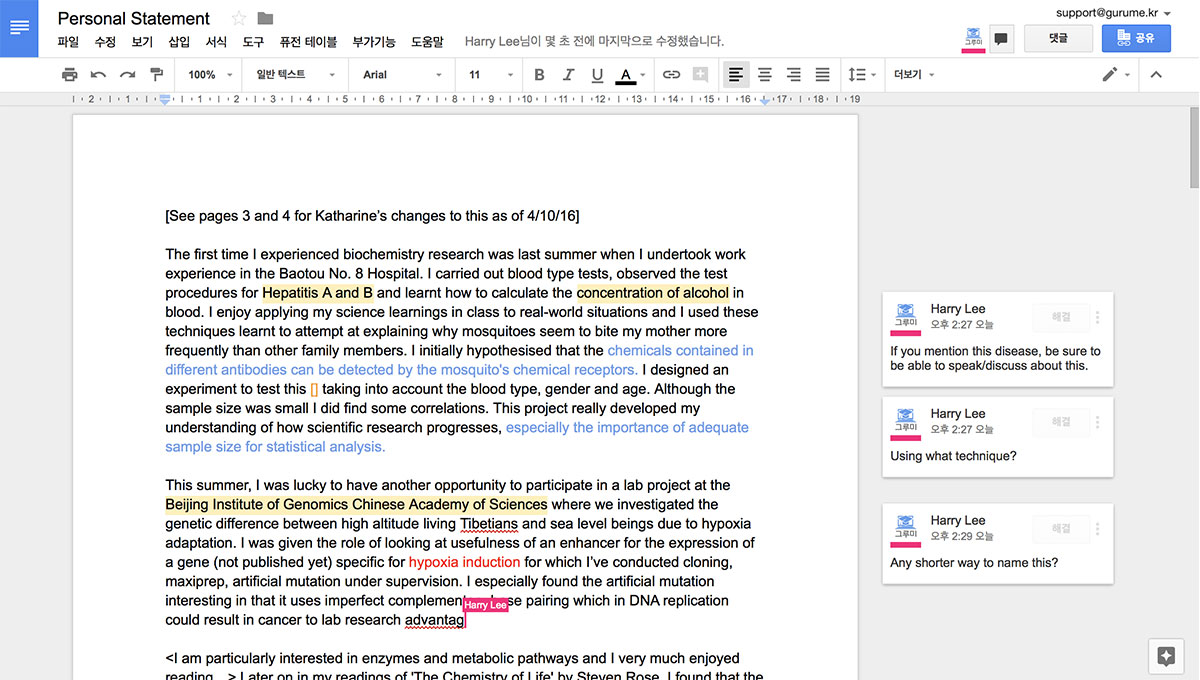
Task: Set right text alignment
Action: [794, 75]
